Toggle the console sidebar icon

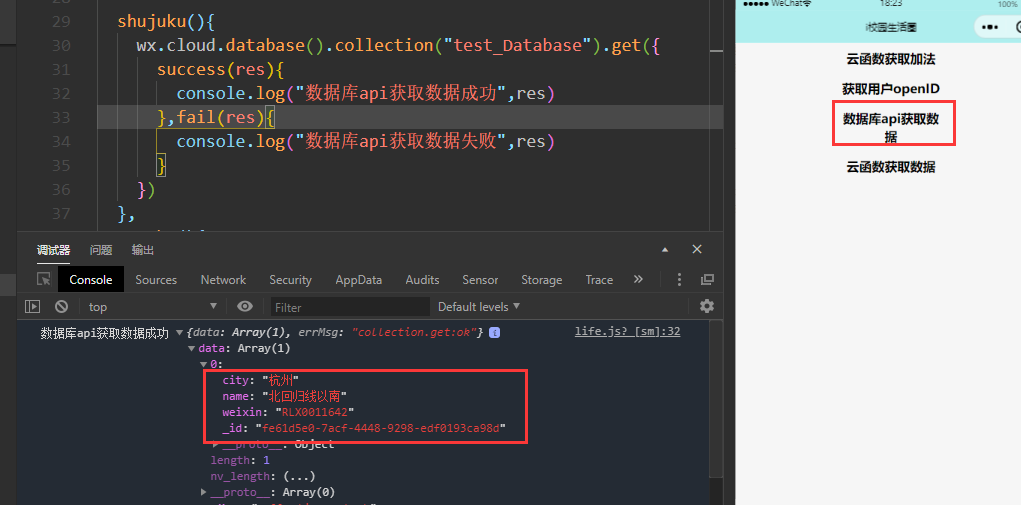point(33,307)
